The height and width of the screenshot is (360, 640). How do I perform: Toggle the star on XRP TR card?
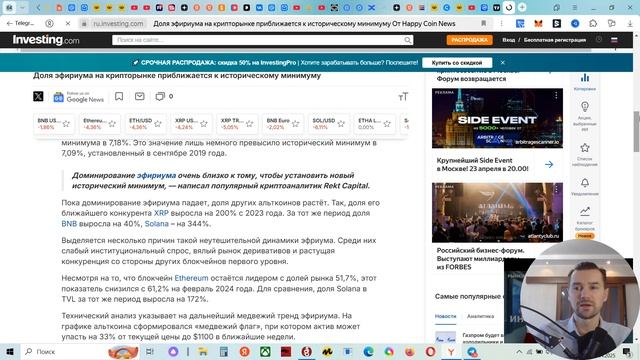point(249,124)
